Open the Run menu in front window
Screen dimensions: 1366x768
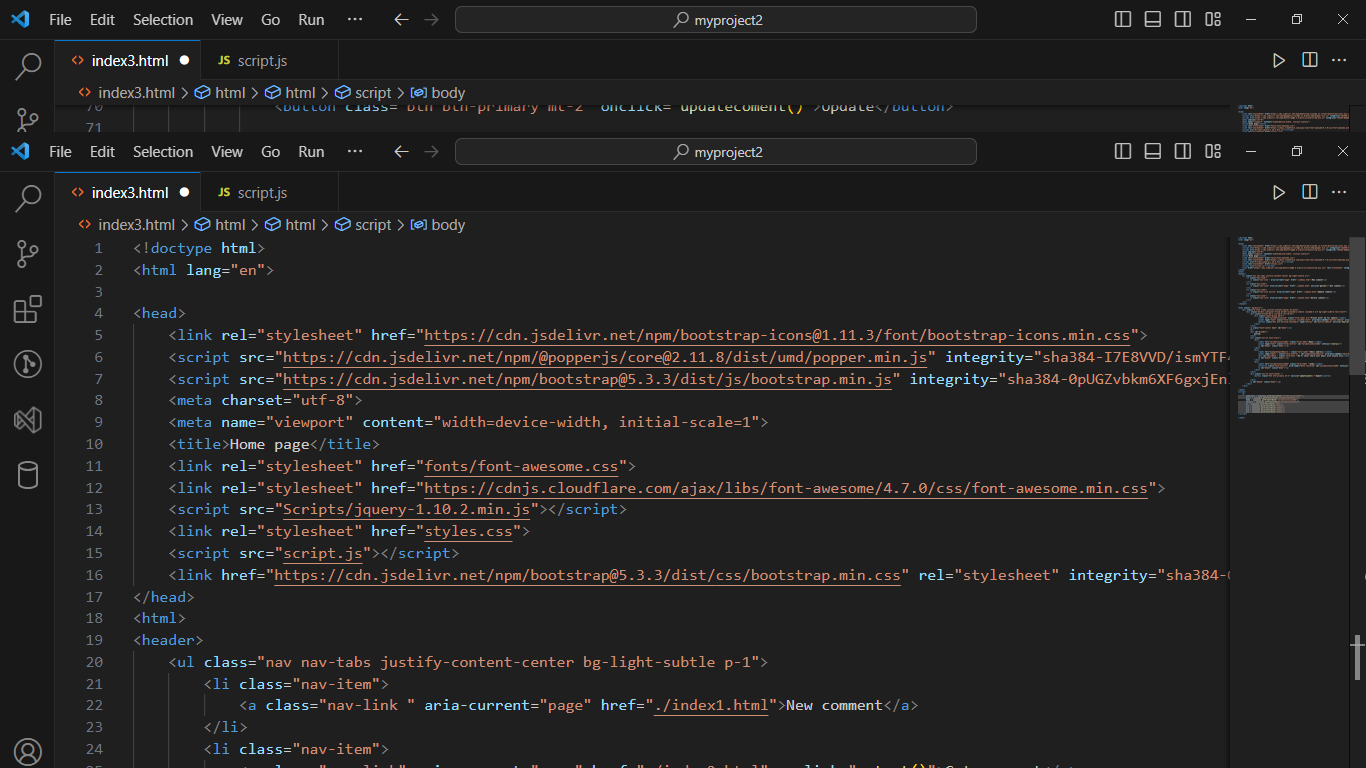[x=311, y=152]
